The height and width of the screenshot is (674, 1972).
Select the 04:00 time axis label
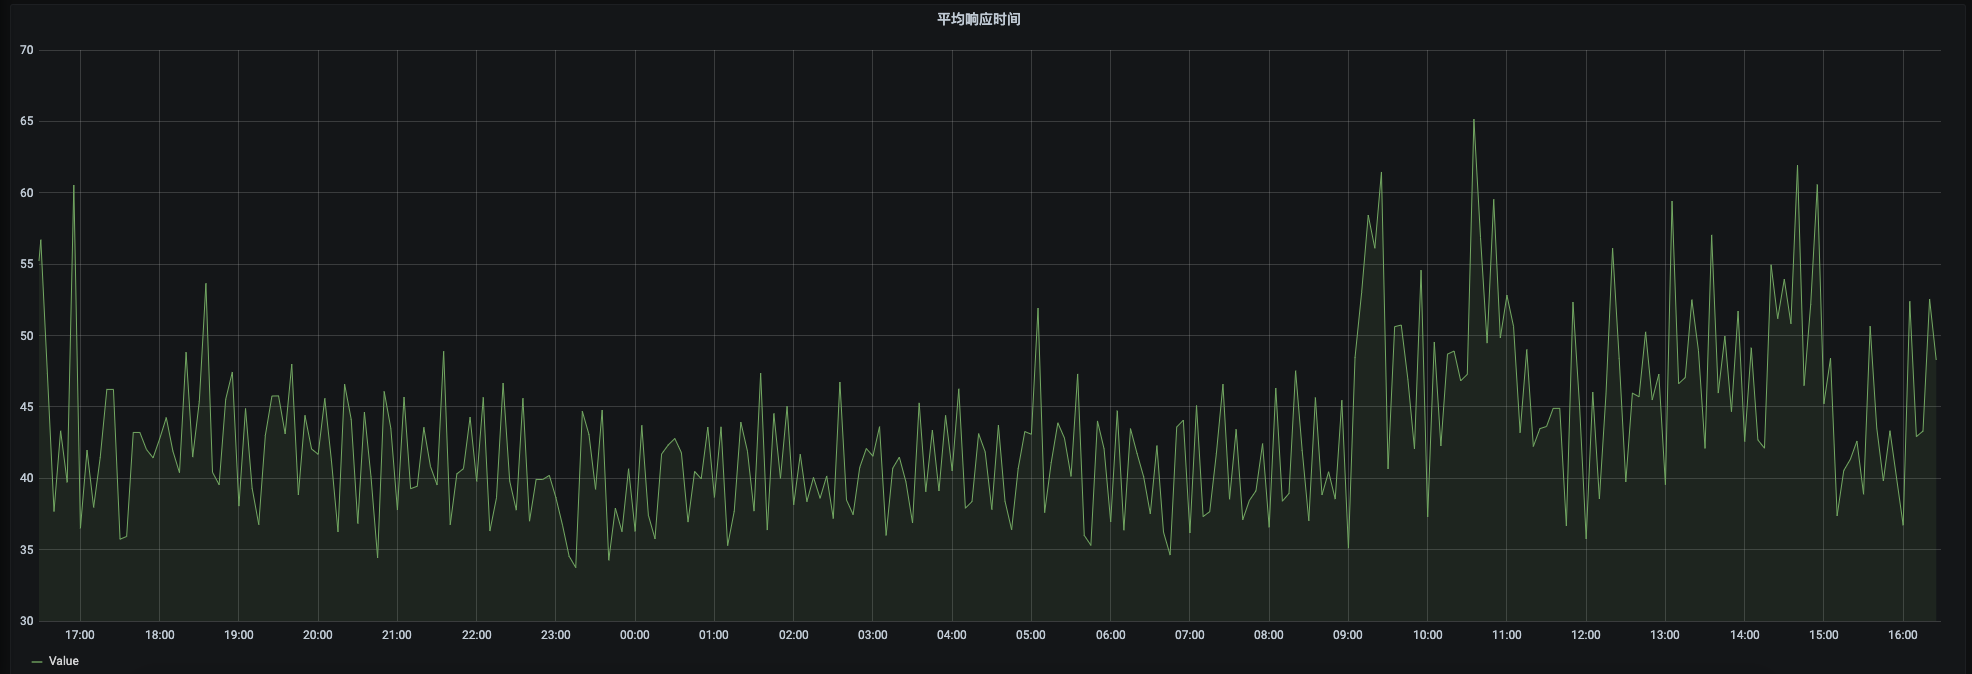pos(952,635)
